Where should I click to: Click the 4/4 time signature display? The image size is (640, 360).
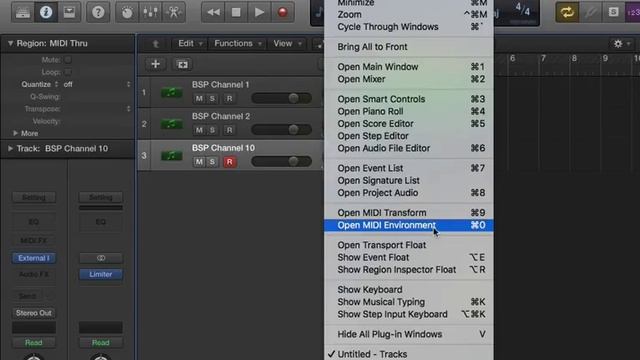coord(522,9)
